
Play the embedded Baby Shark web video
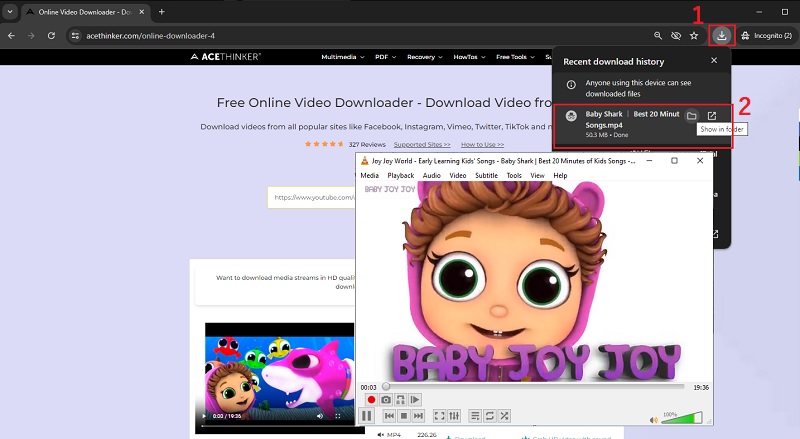pos(205,416)
